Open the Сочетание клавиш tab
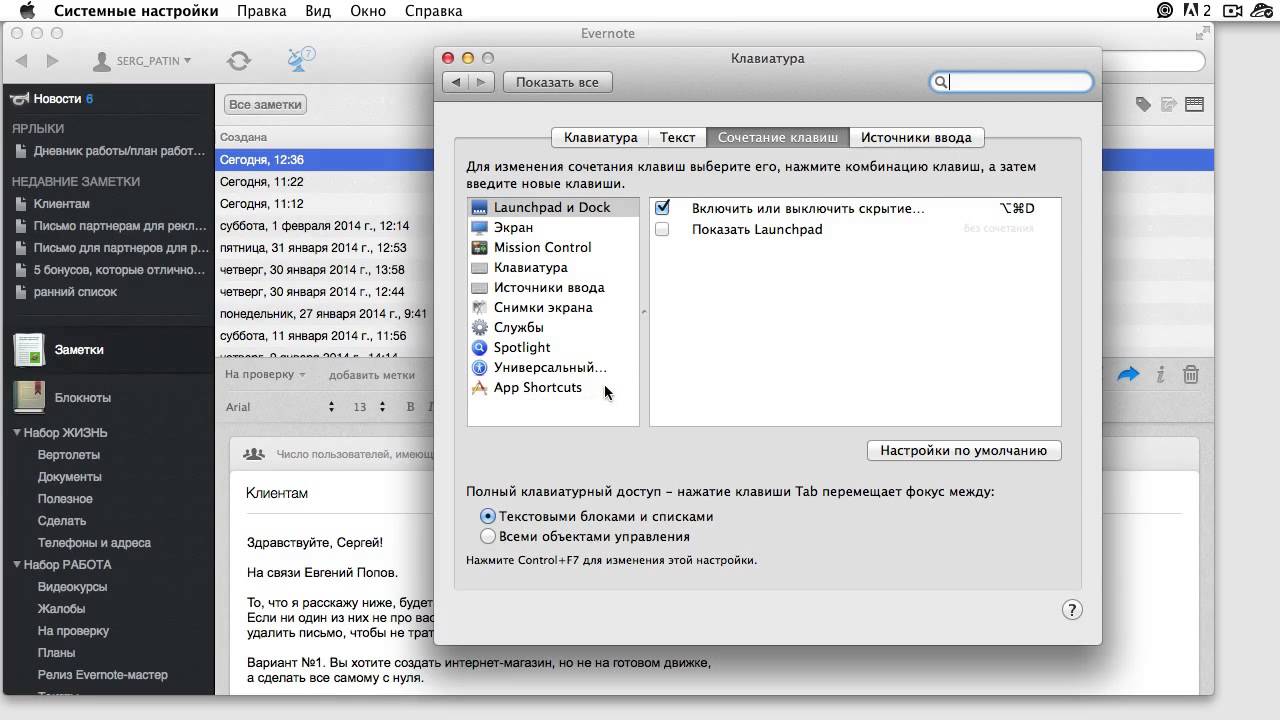 pyautogui.click(x=778, y=137)
